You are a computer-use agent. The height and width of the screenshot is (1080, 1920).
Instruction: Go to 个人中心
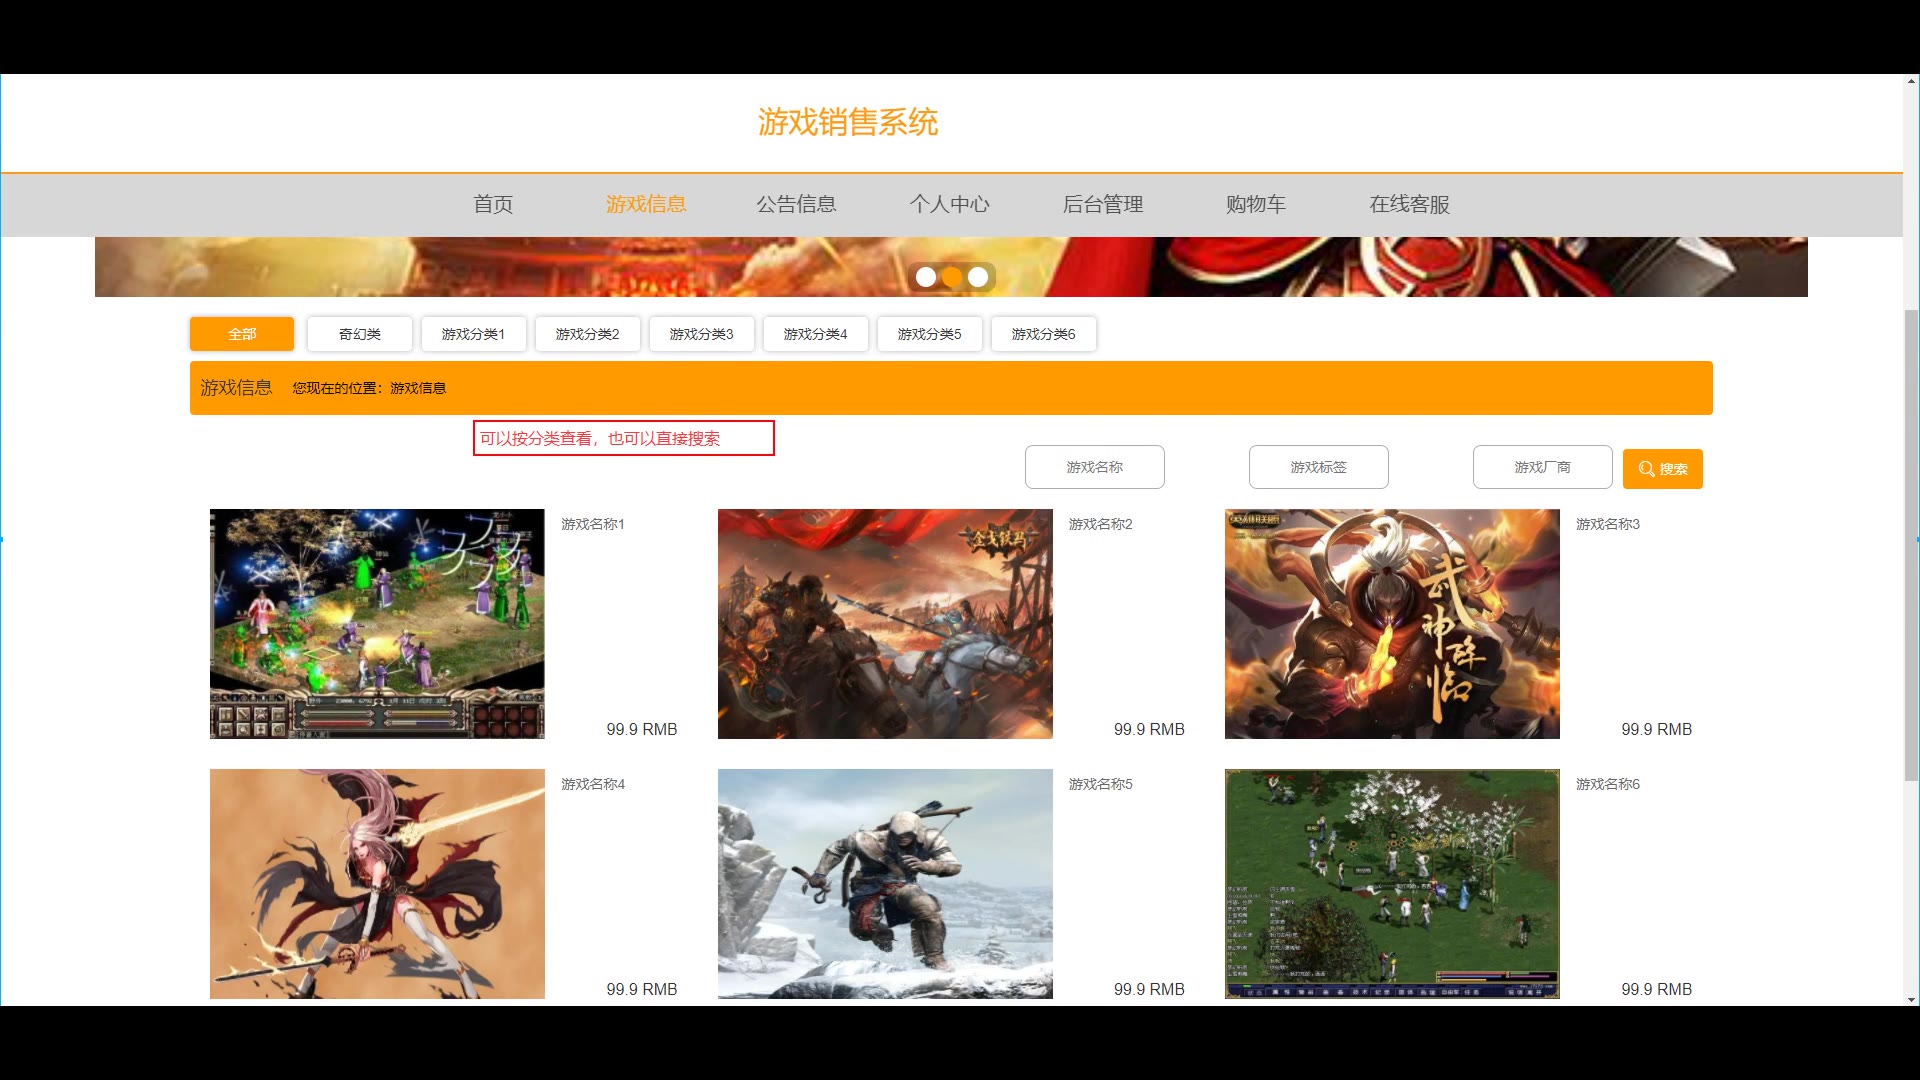(x=949, y=204)
